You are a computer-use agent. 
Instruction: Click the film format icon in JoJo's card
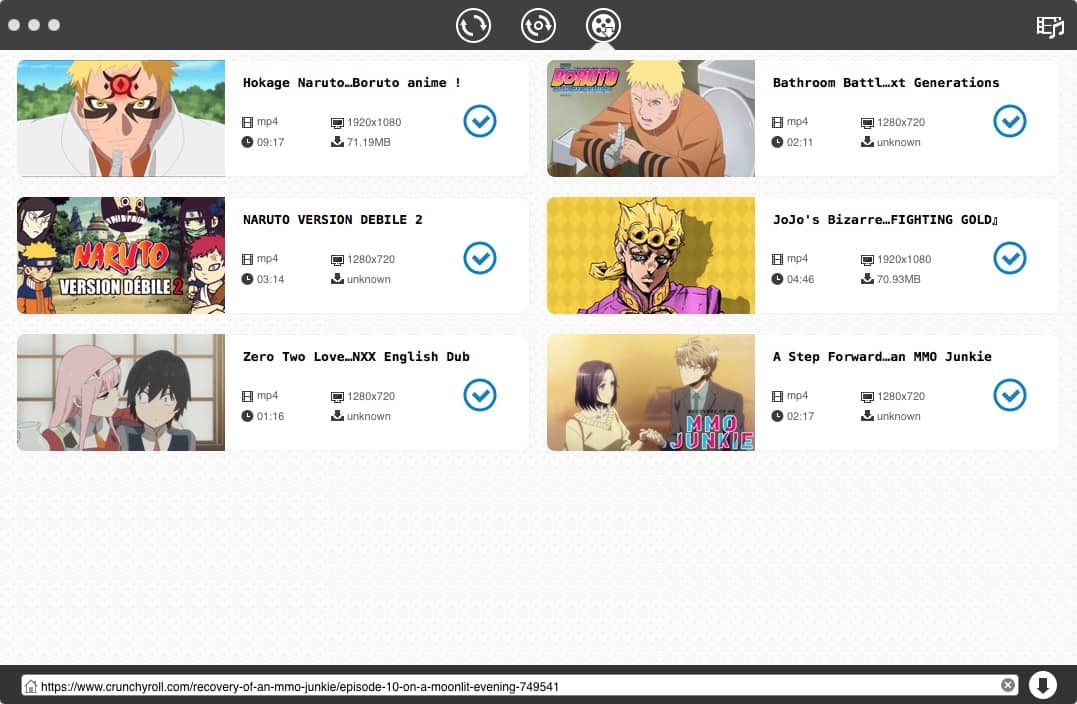(x=777, y=259)
